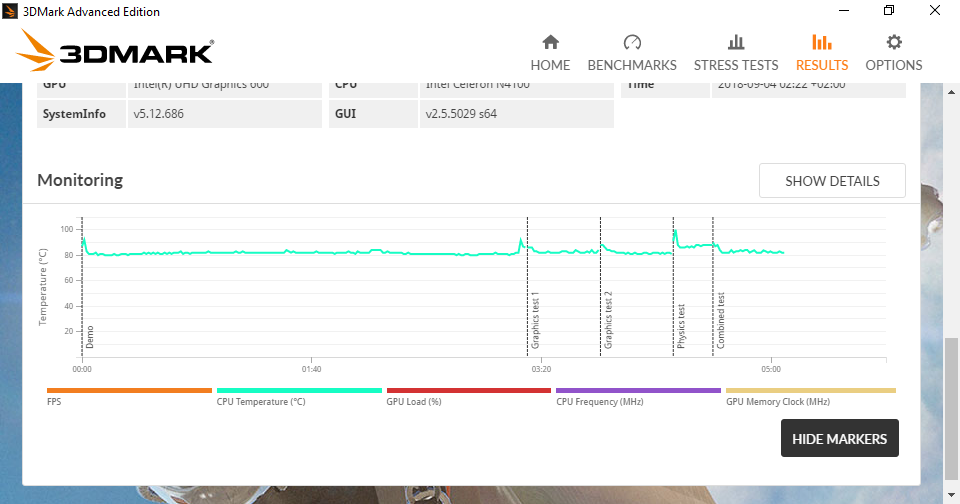Click the vertical scrollbar thumb
960x504 pixels.
click(951, 409)
